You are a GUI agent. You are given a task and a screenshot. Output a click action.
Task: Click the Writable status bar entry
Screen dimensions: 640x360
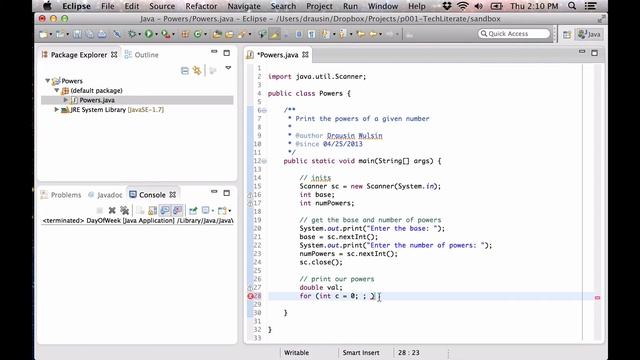click(x=296, y=353)
